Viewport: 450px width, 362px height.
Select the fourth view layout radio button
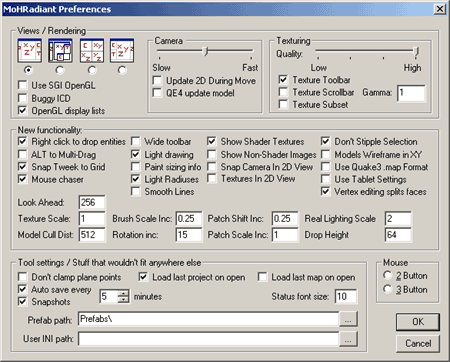click(122, 70)
